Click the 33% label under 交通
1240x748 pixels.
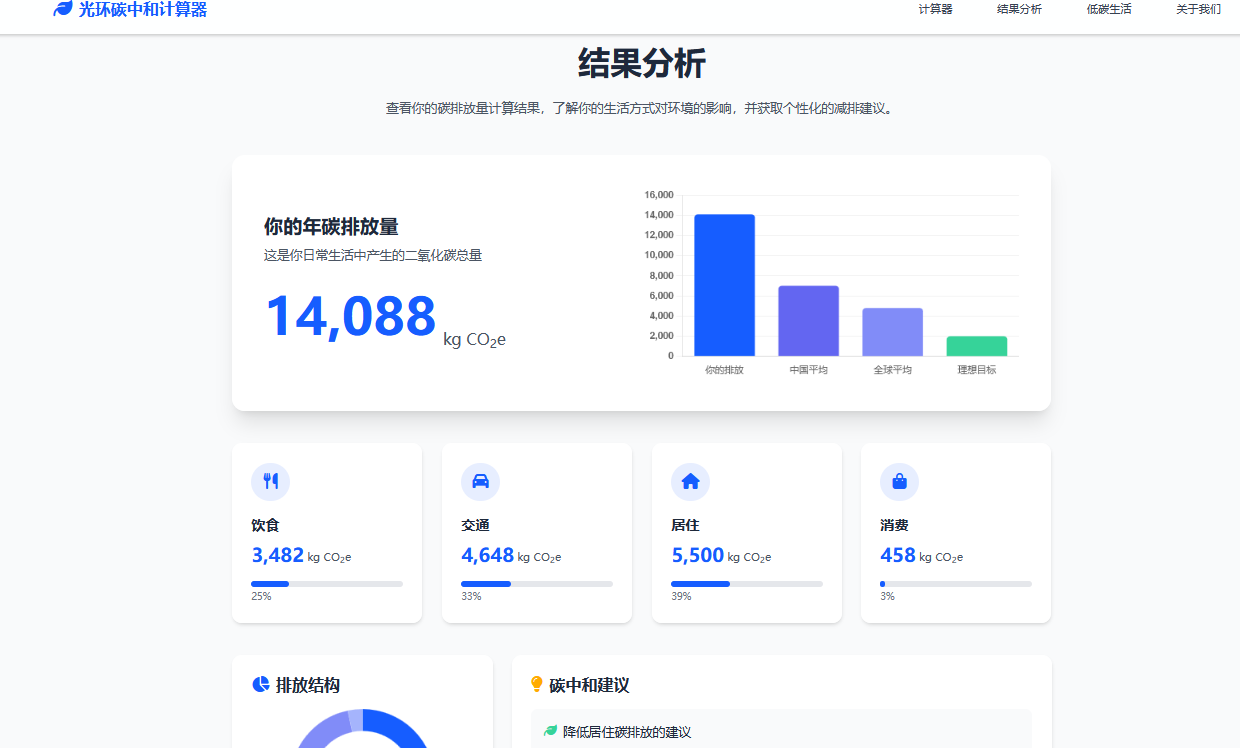(x=471, y=596)
